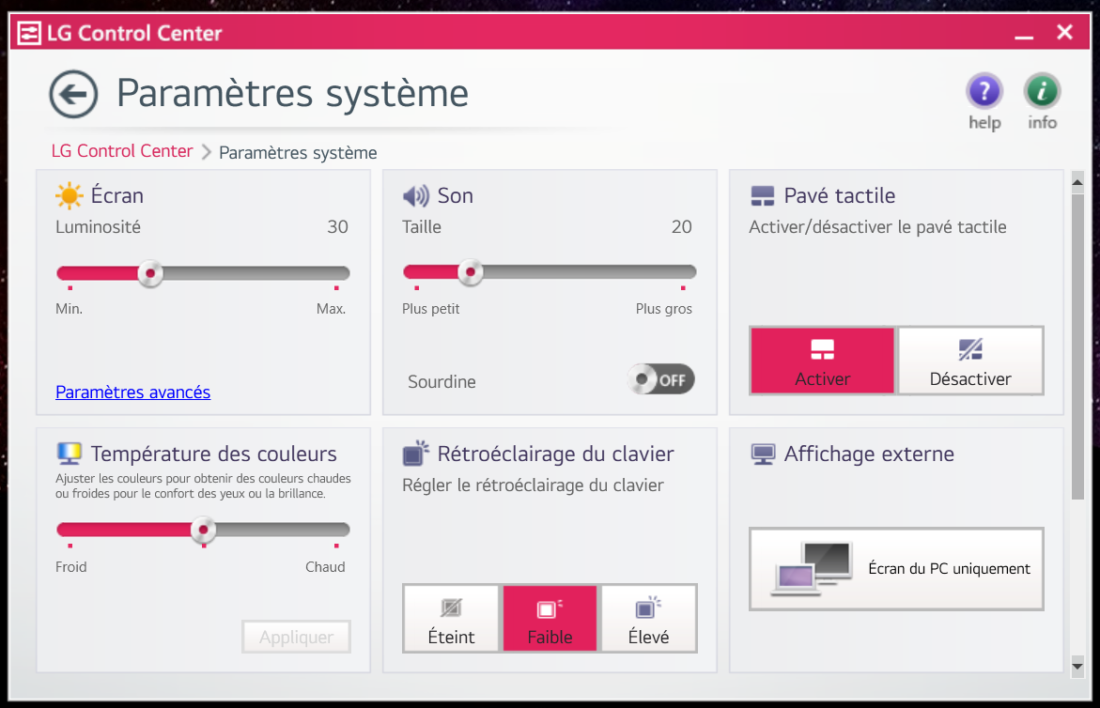
Task: Select Faible keyboard backlight level
Action: (x=550, y=619)
